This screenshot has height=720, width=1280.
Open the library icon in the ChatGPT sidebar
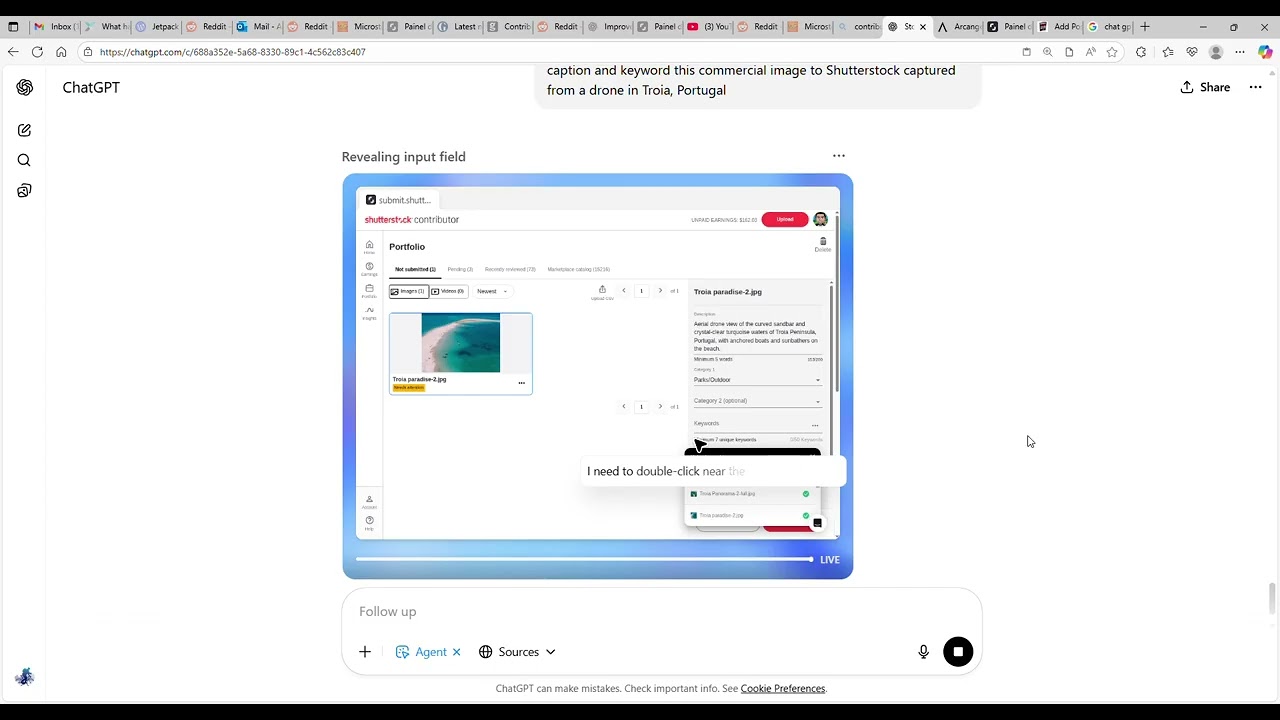[x=24, y=191]
